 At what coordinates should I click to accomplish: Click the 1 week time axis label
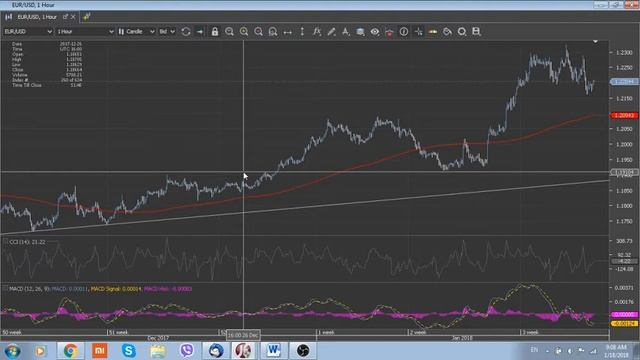[x=327, y=333]
